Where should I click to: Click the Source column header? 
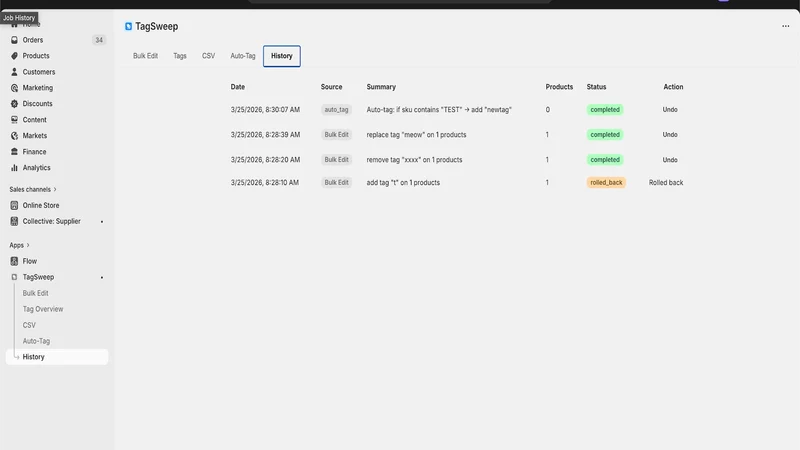tap(332, 87)
